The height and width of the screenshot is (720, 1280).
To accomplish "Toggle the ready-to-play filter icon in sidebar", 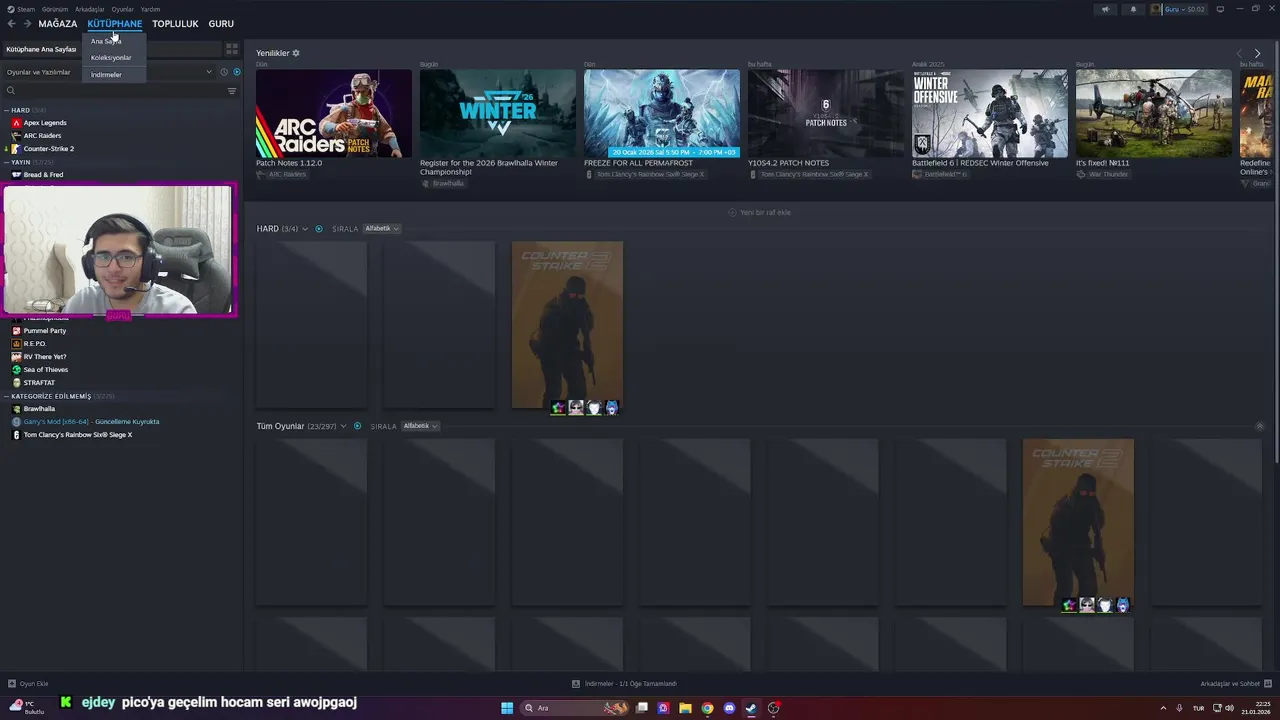I will 237,72.
